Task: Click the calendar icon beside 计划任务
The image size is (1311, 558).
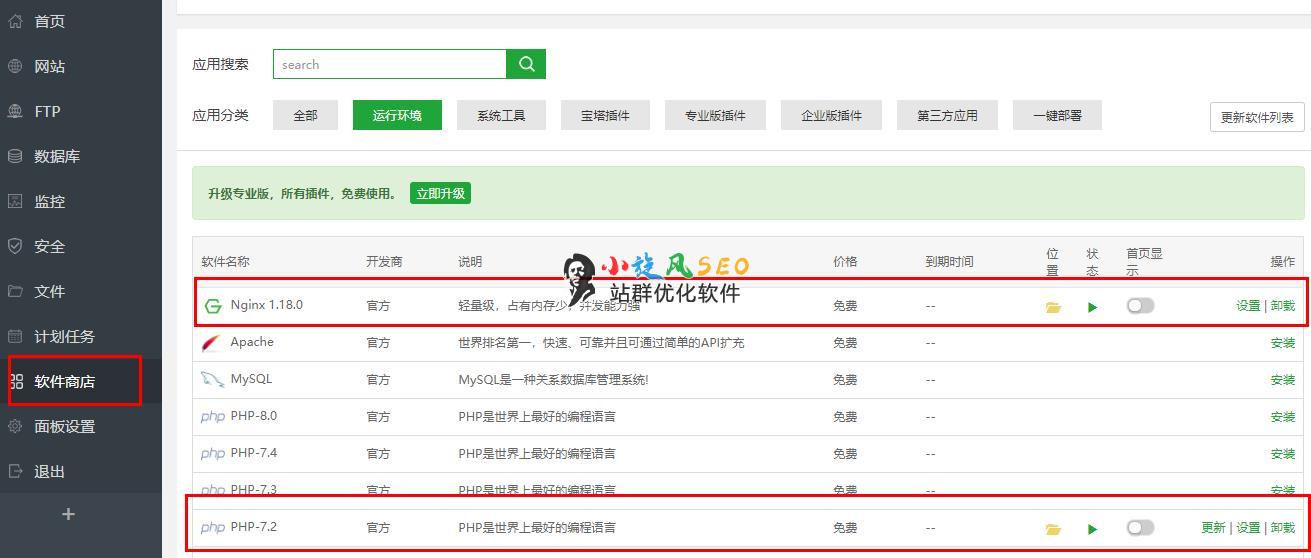Action: [15, 336]
